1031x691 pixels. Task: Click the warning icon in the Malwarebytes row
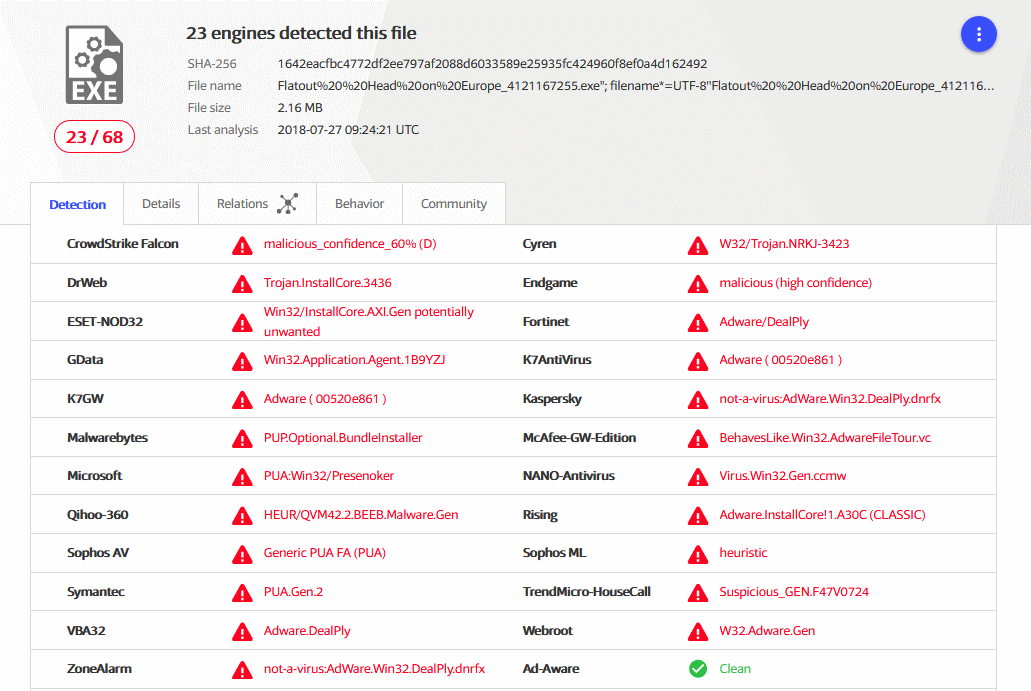242,439
